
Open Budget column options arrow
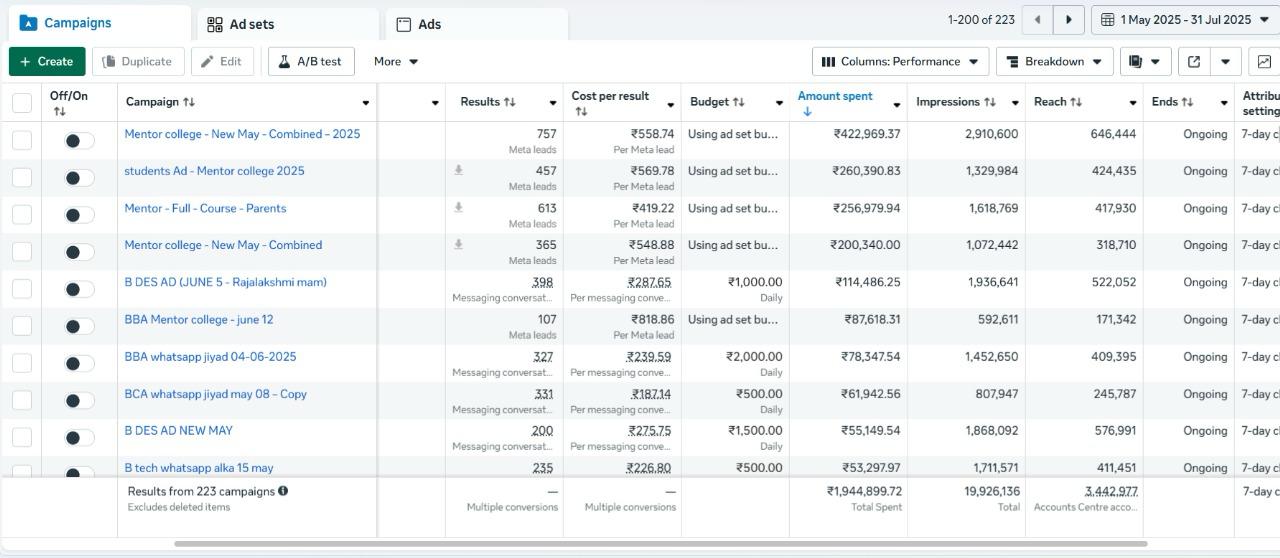[778, 102]
